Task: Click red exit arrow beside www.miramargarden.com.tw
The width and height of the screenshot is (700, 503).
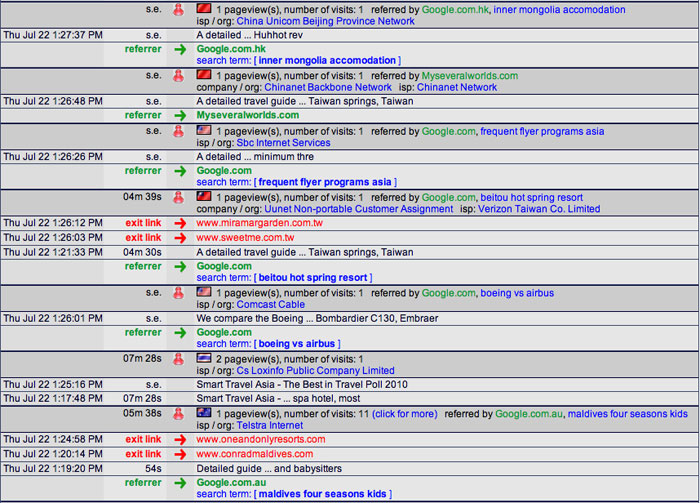Action: [180, 223]
